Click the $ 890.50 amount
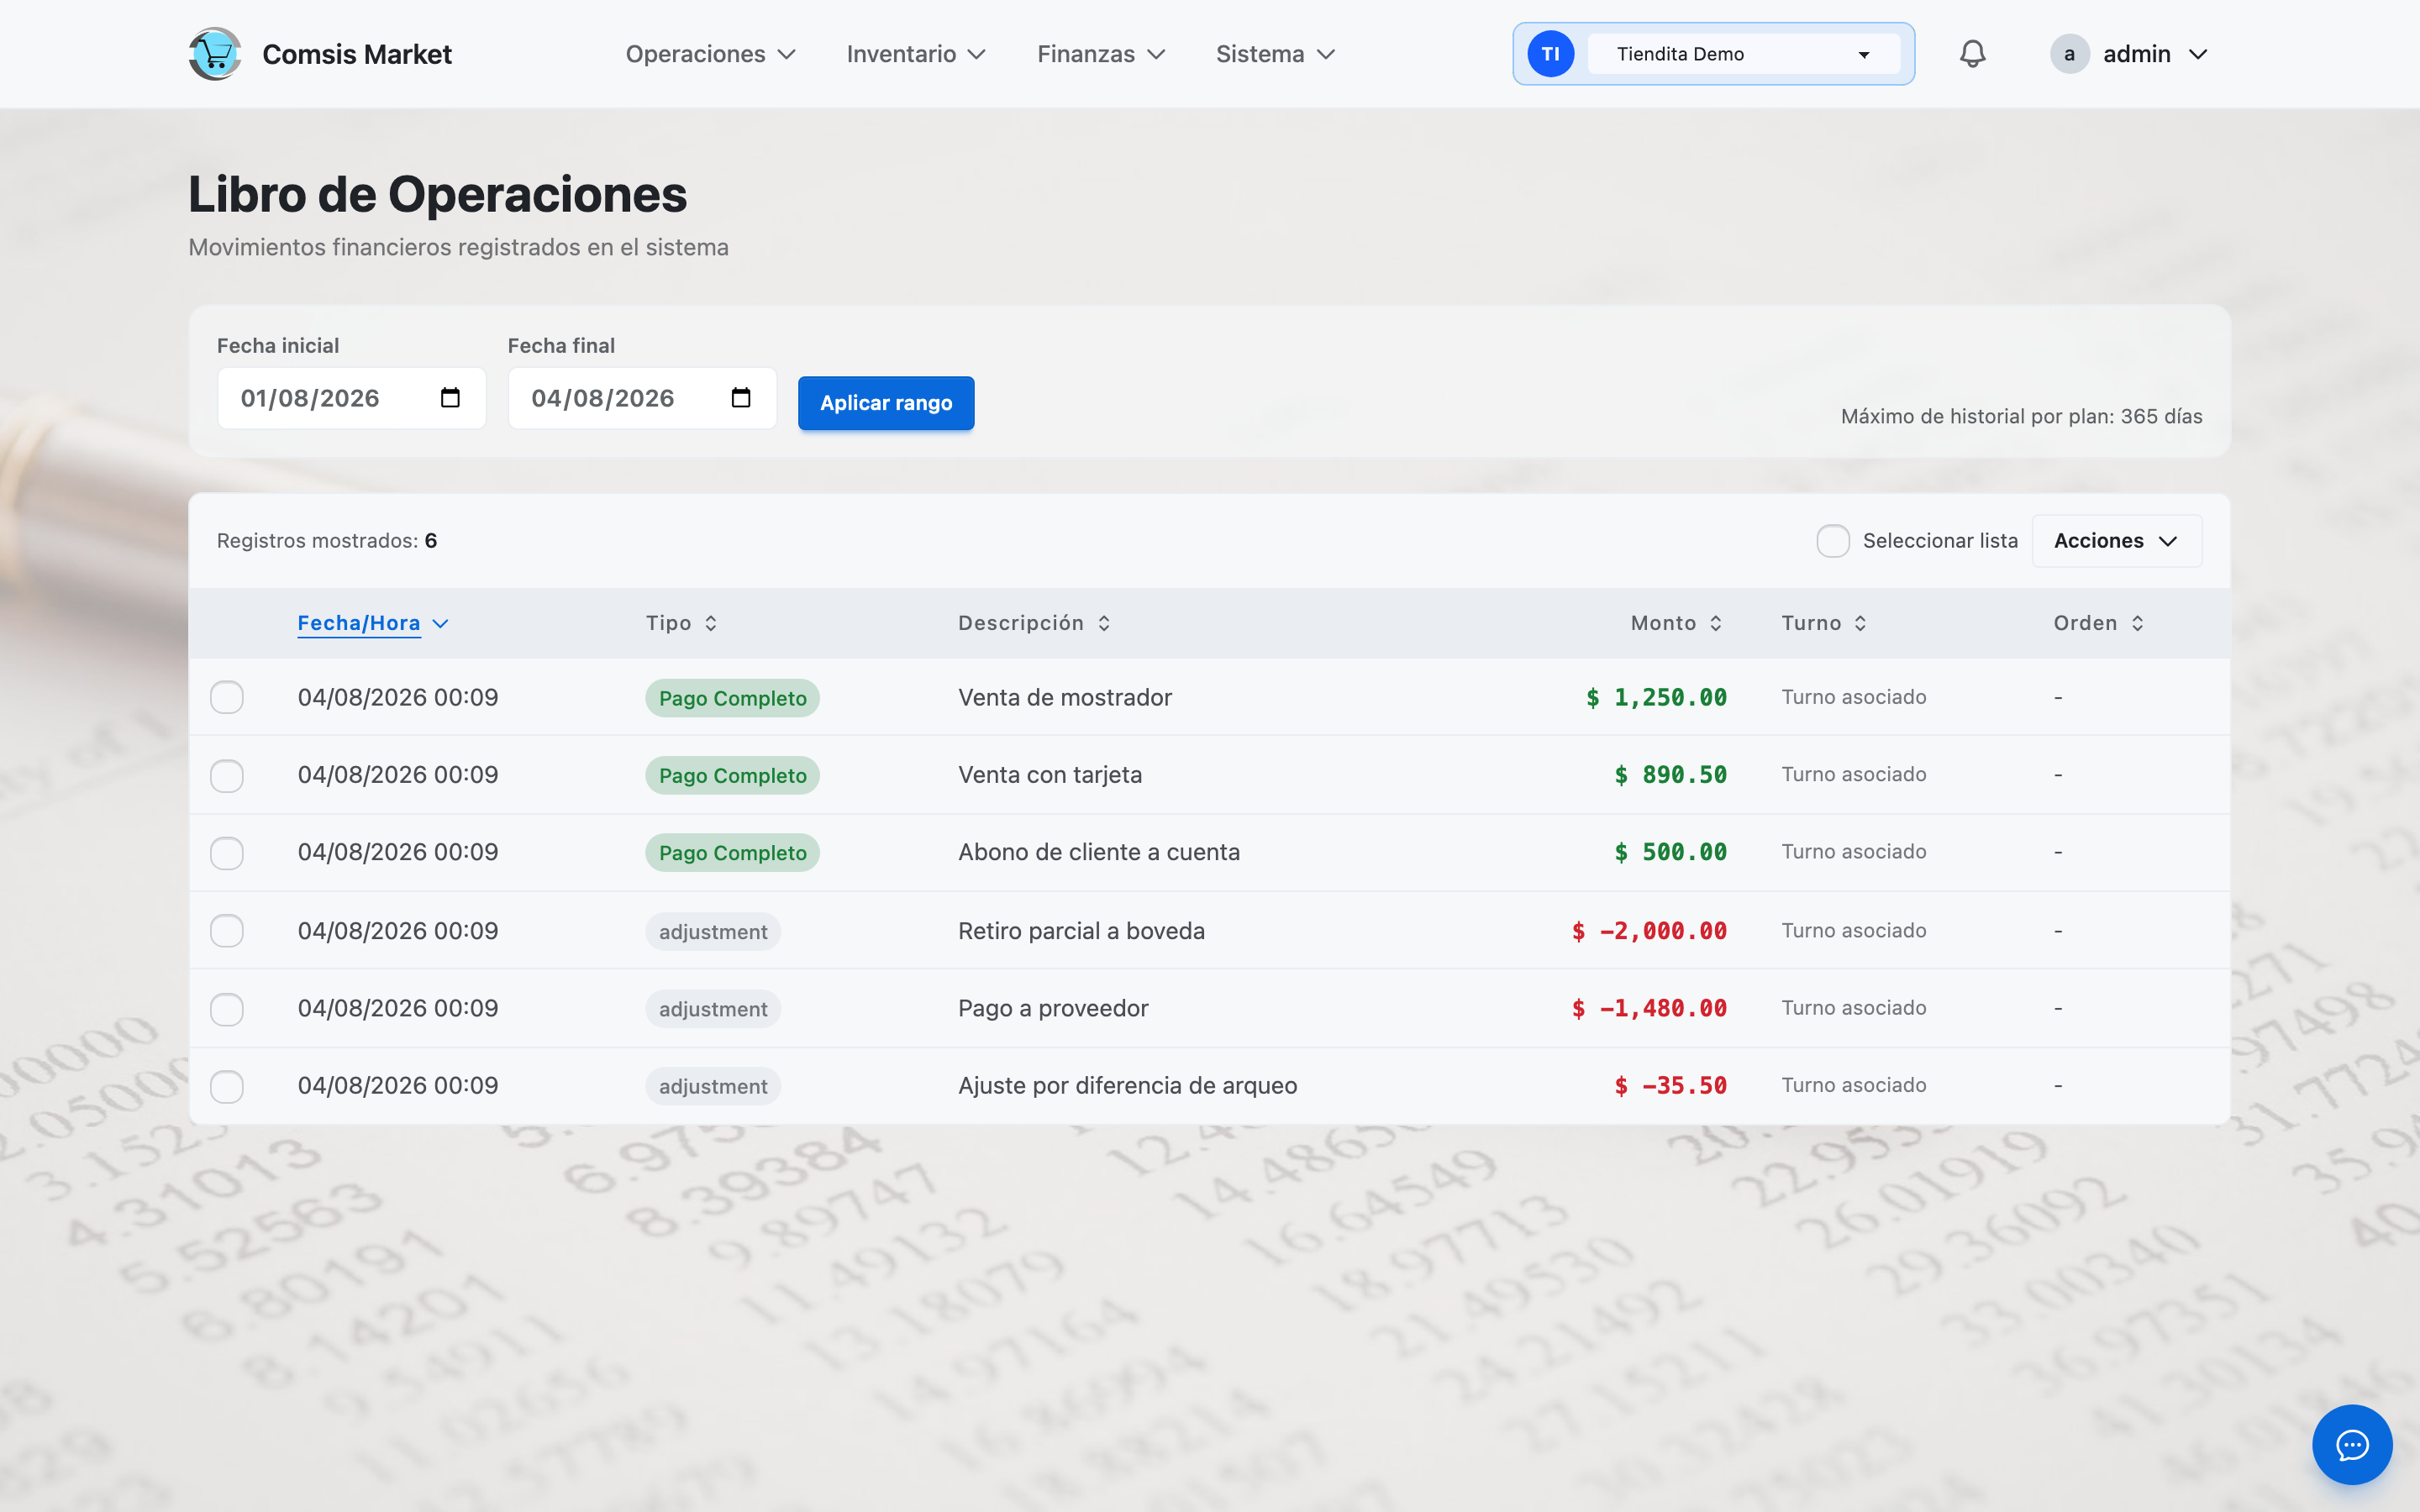The image size is (2420, 1512). [1670, 775]
